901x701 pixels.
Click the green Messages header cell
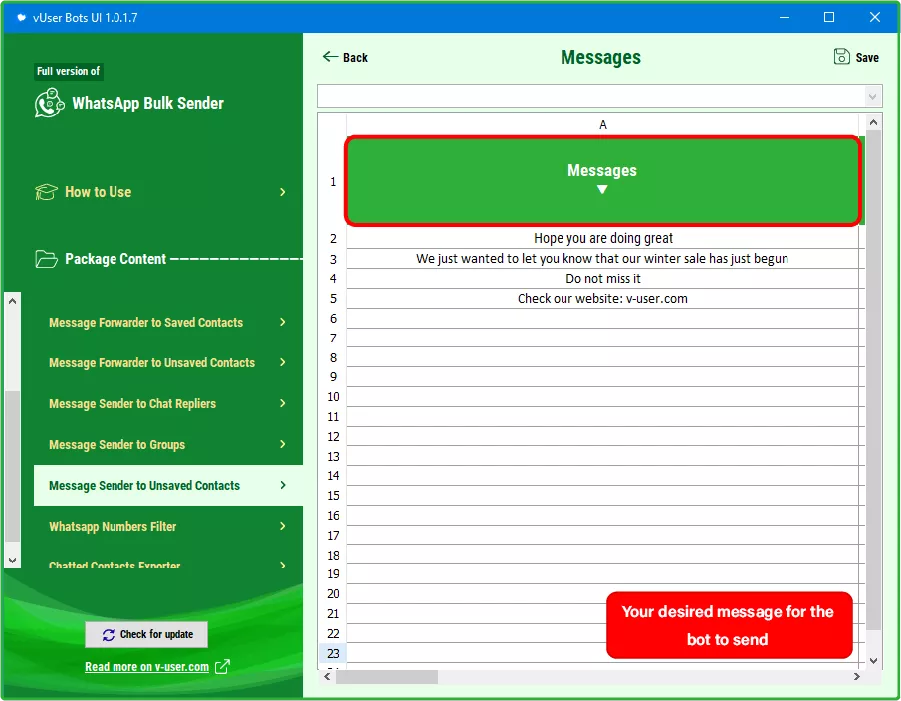pyautogui.click(x=603, y=181)
